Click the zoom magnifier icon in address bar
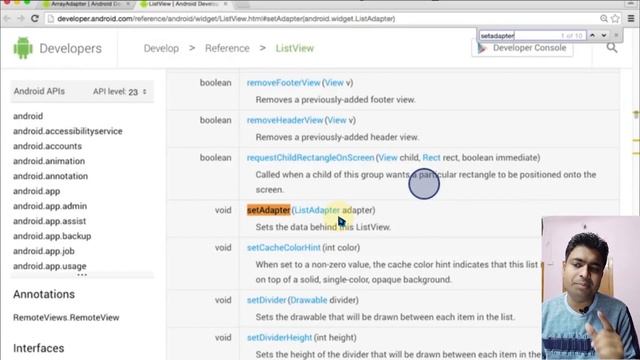640x360 pixels. (x=604, y=19)
